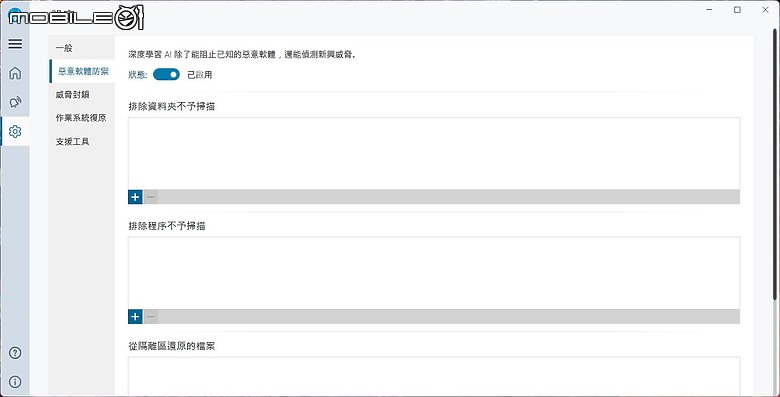Open the help question mark icon
780x397 pixels.
[15, 353]
